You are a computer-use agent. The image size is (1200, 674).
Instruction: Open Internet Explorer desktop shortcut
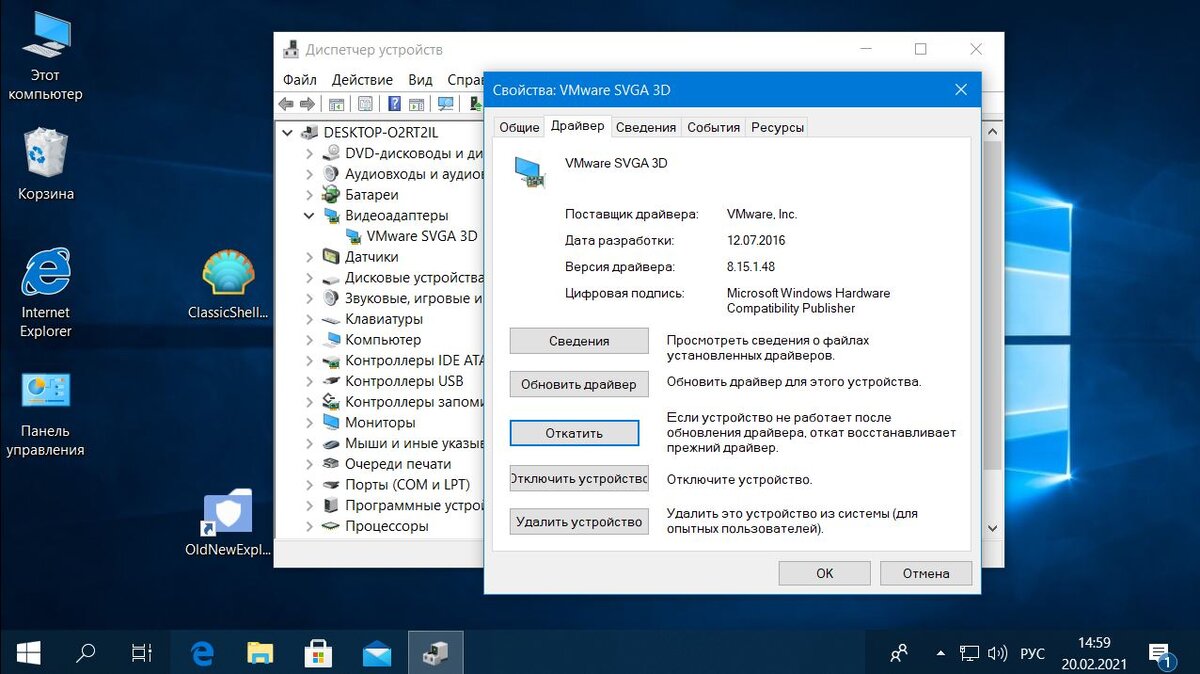point(46,293)
